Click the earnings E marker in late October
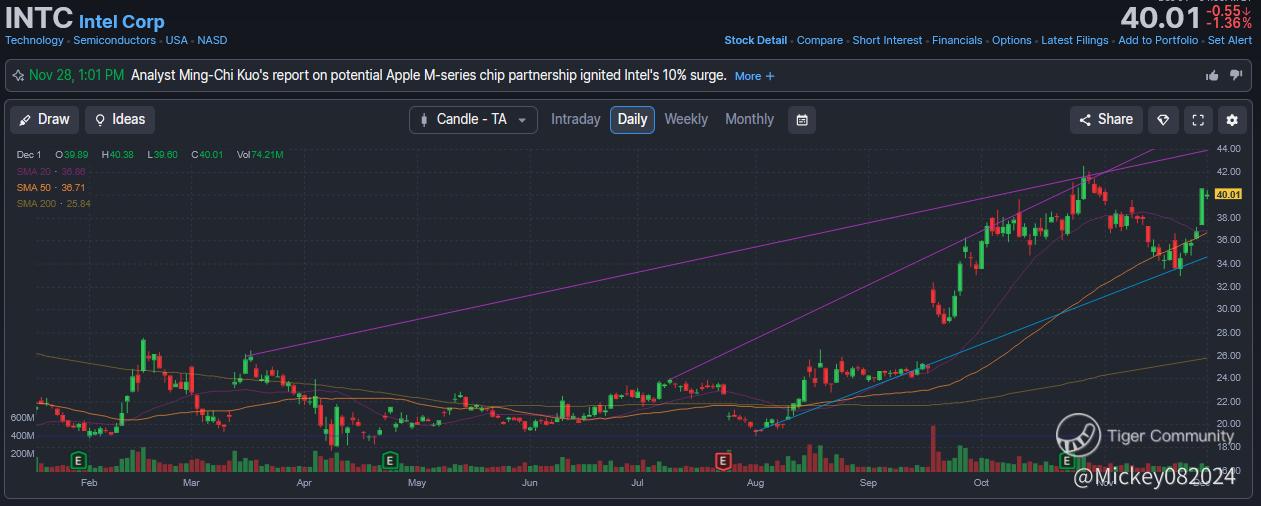 1067,460
